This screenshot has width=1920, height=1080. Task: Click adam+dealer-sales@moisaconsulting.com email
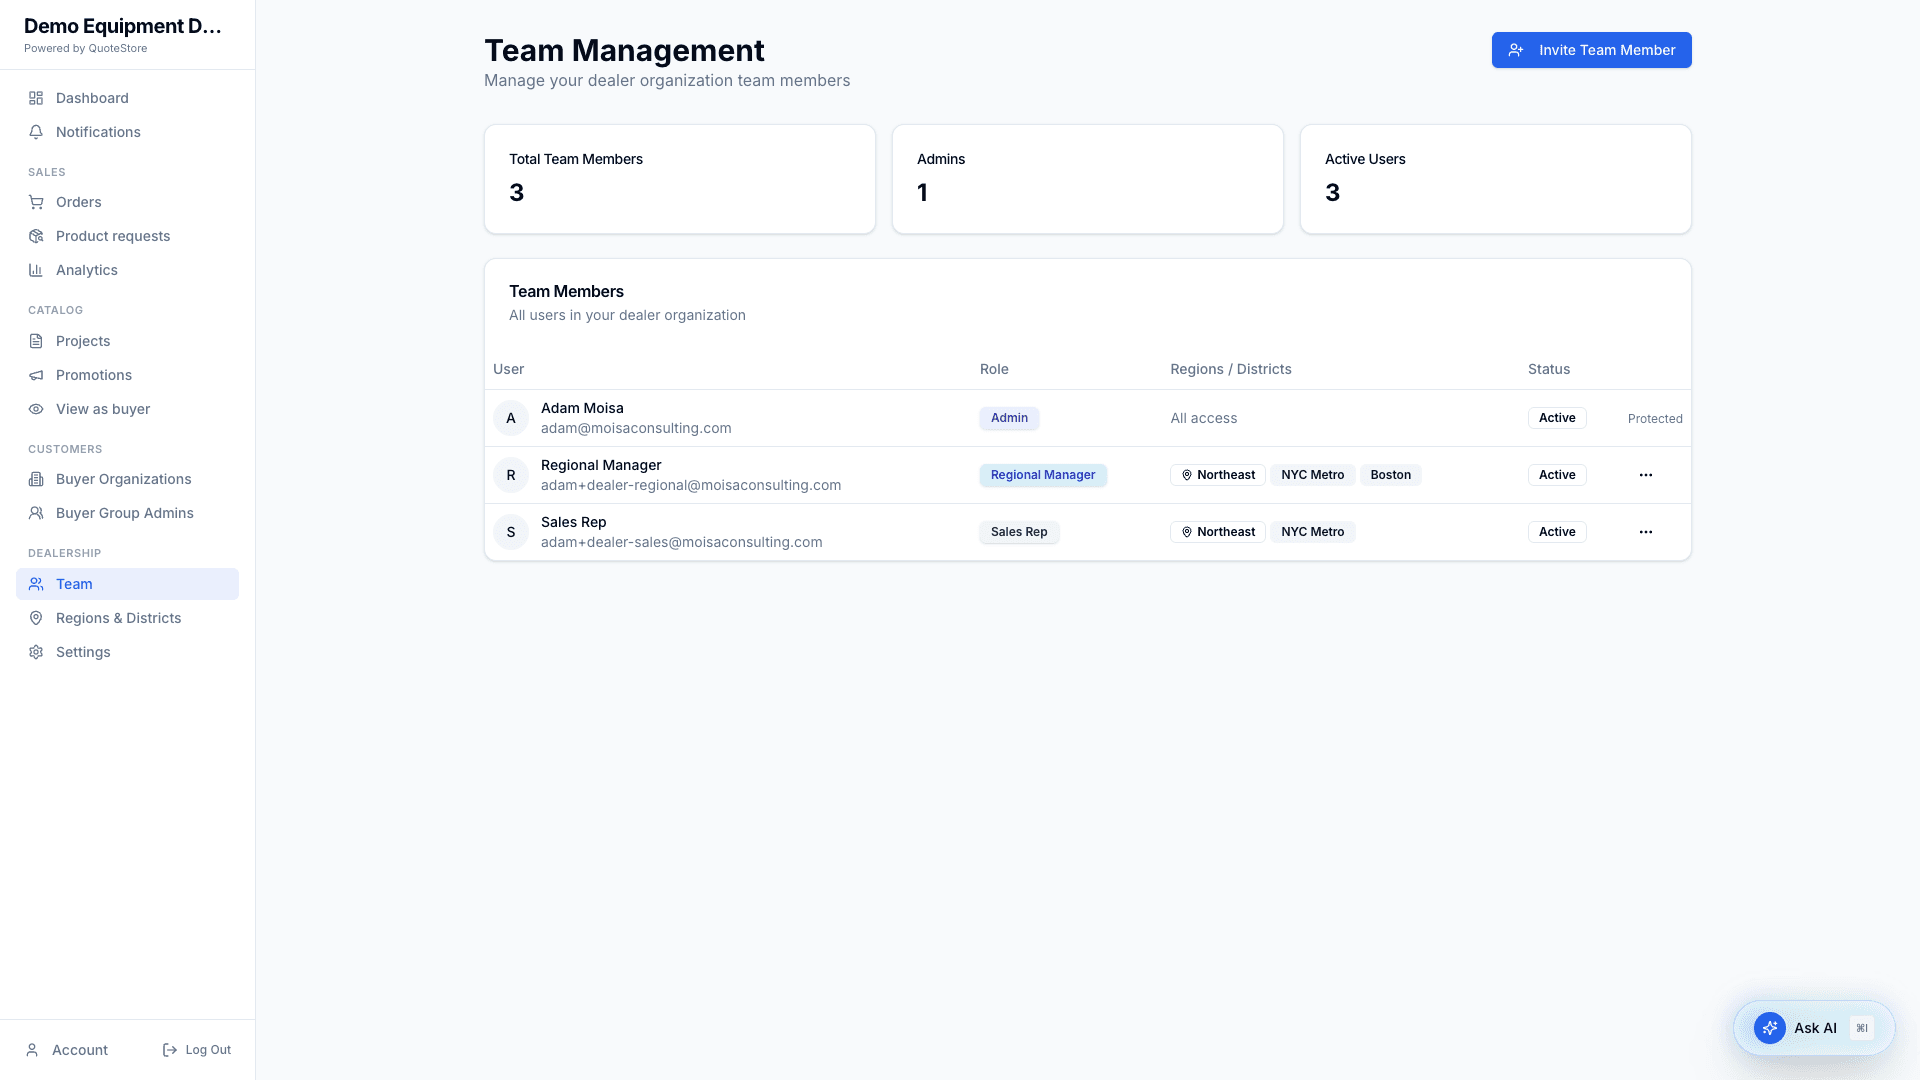pyautogui.click(x=682, y=542)
